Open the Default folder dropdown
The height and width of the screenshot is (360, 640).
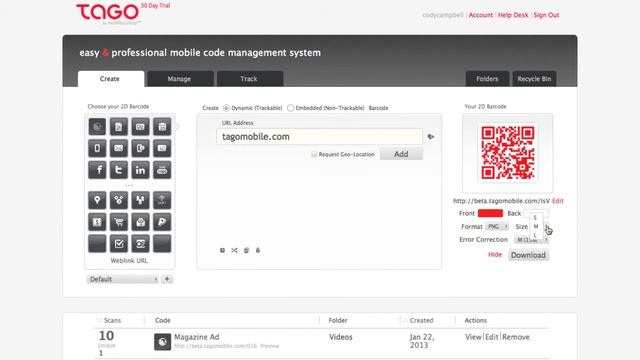pyautogui.click(x=123, y=279)
